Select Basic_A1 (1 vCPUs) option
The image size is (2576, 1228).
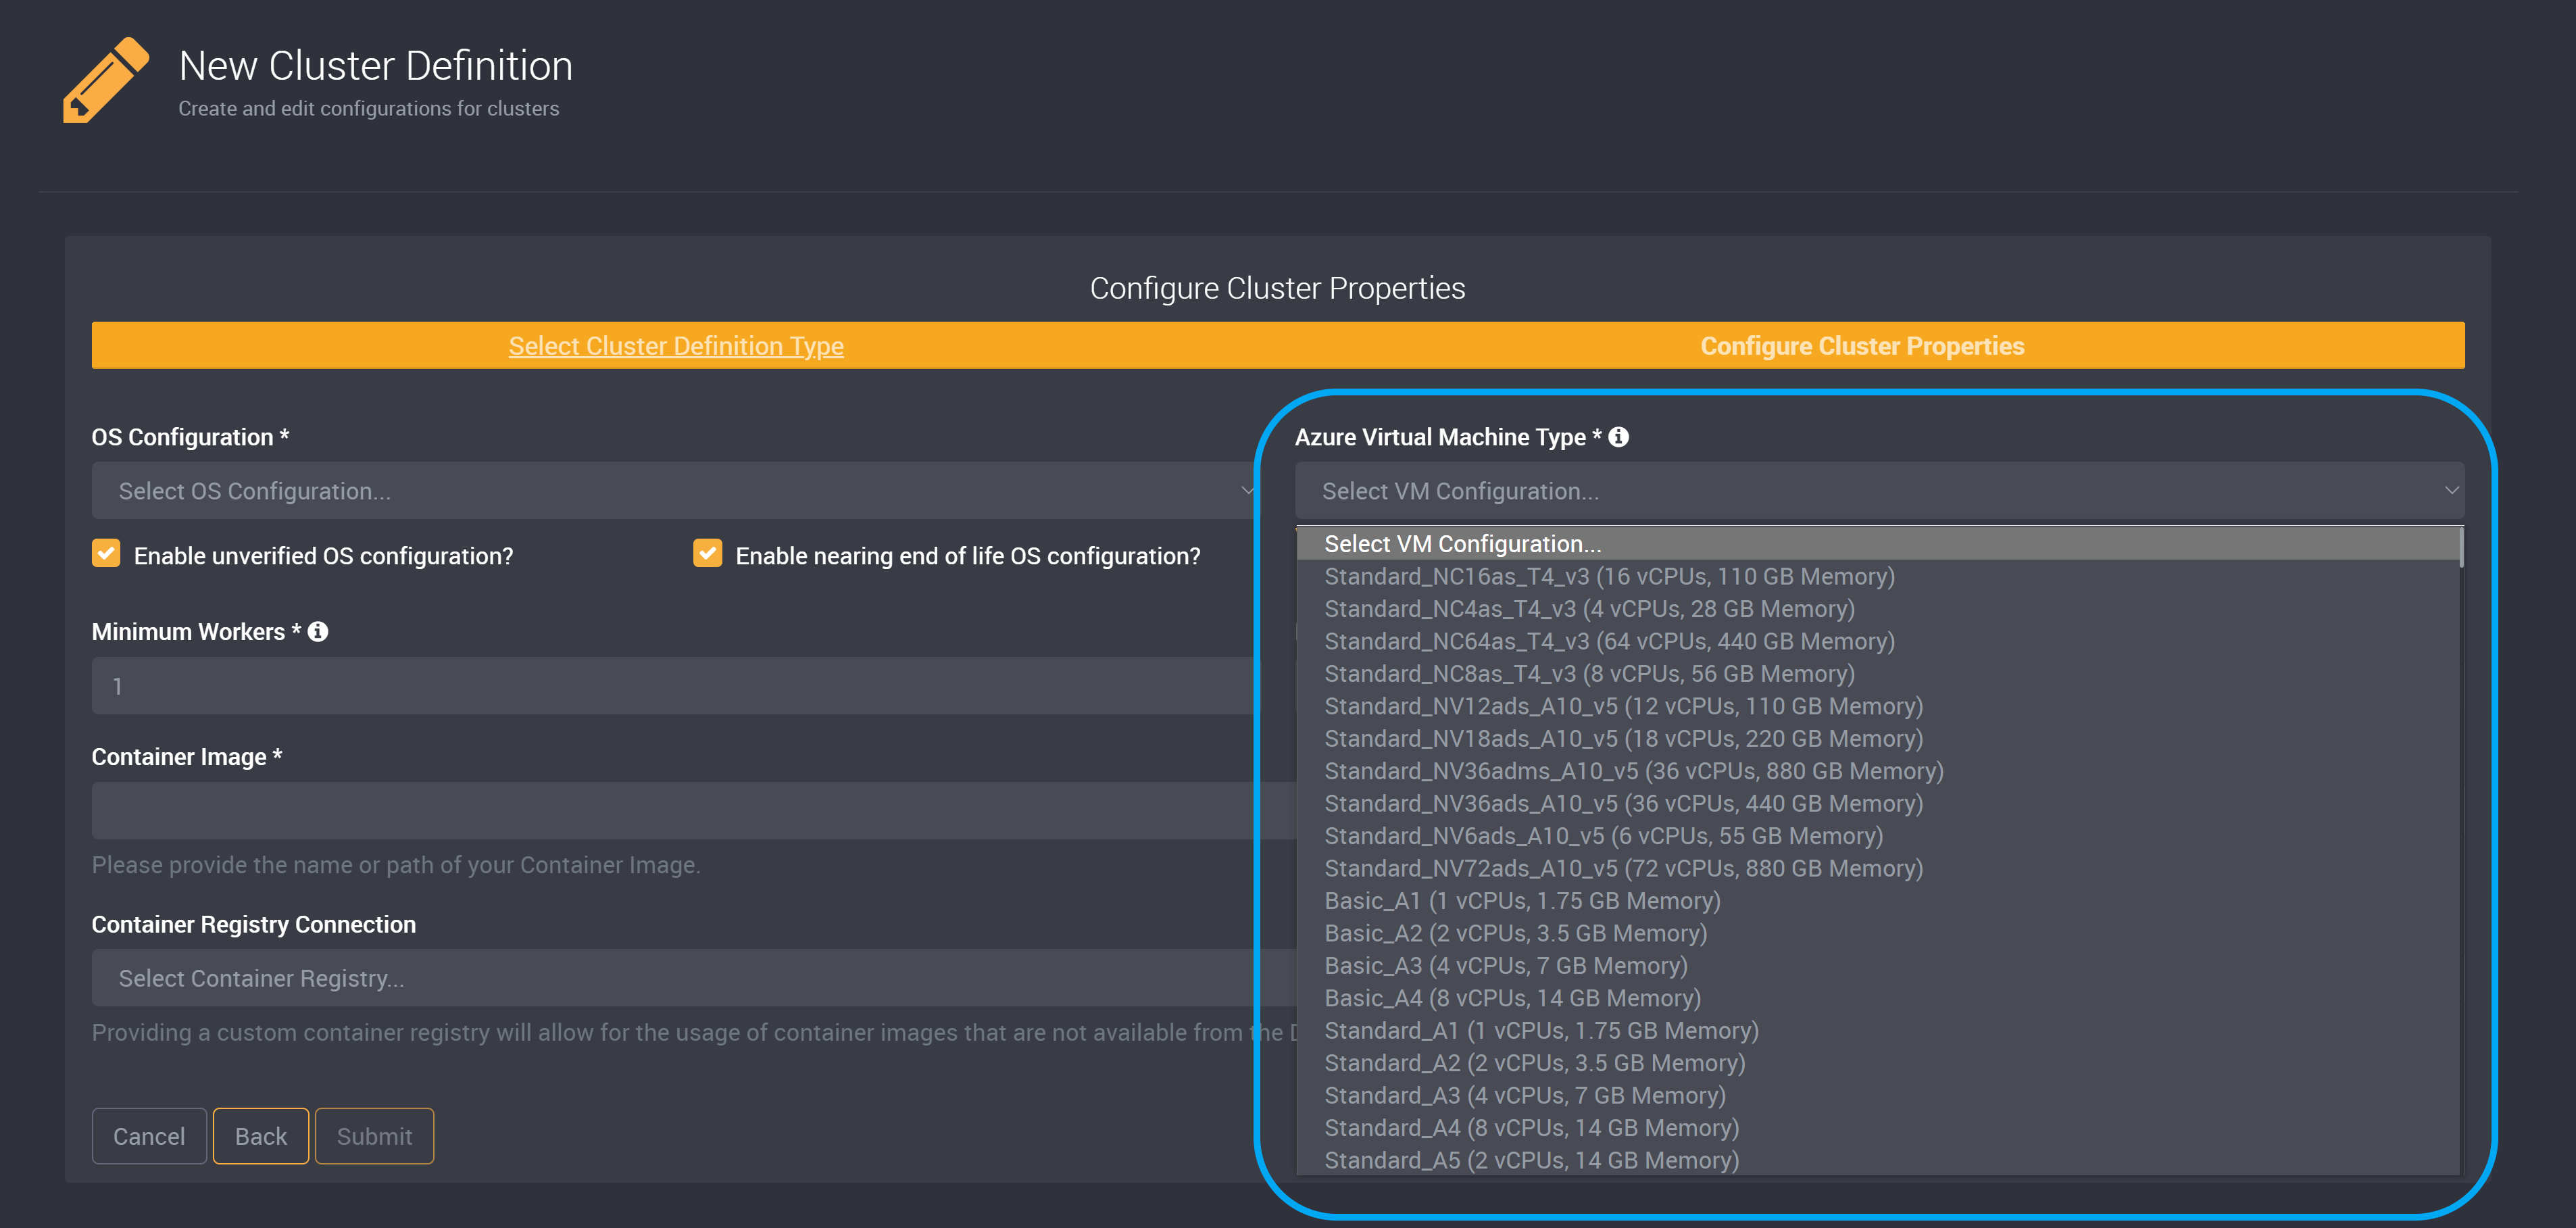1877,901
